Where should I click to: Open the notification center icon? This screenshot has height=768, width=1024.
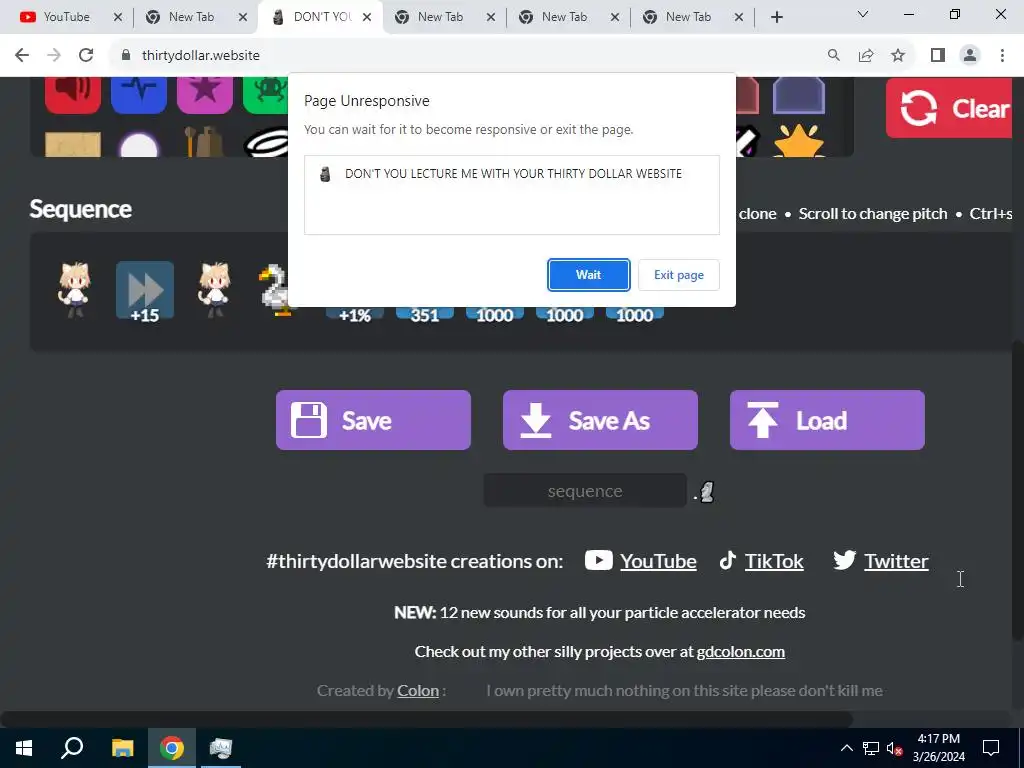(x=991, y=748)
